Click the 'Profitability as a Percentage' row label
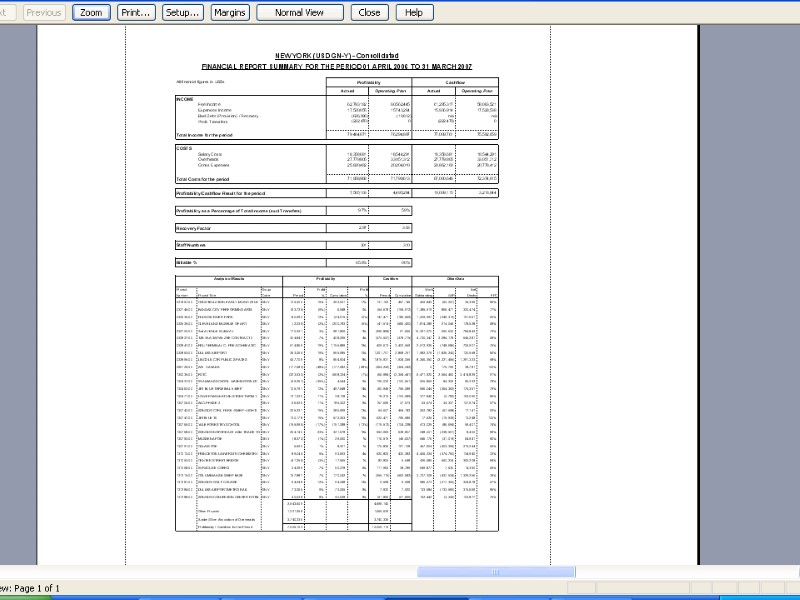 [x=239, y=211]
